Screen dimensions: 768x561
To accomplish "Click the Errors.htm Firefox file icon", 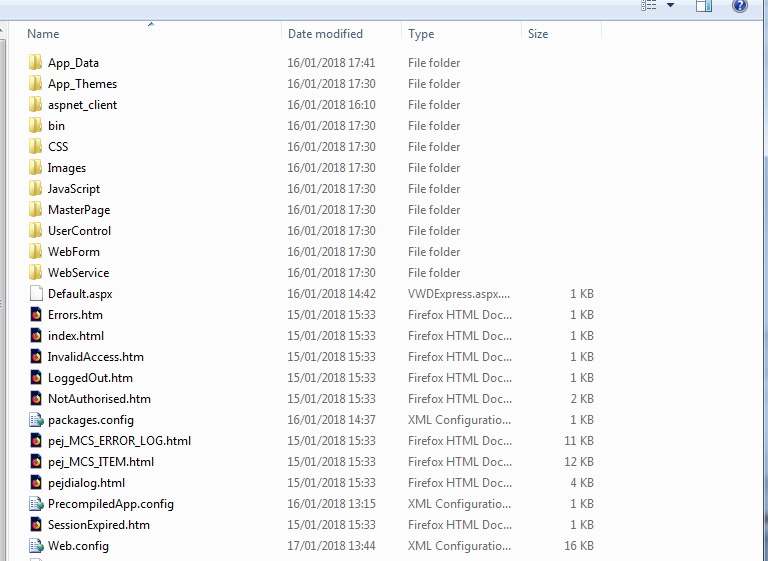I will tap(36, 315).
